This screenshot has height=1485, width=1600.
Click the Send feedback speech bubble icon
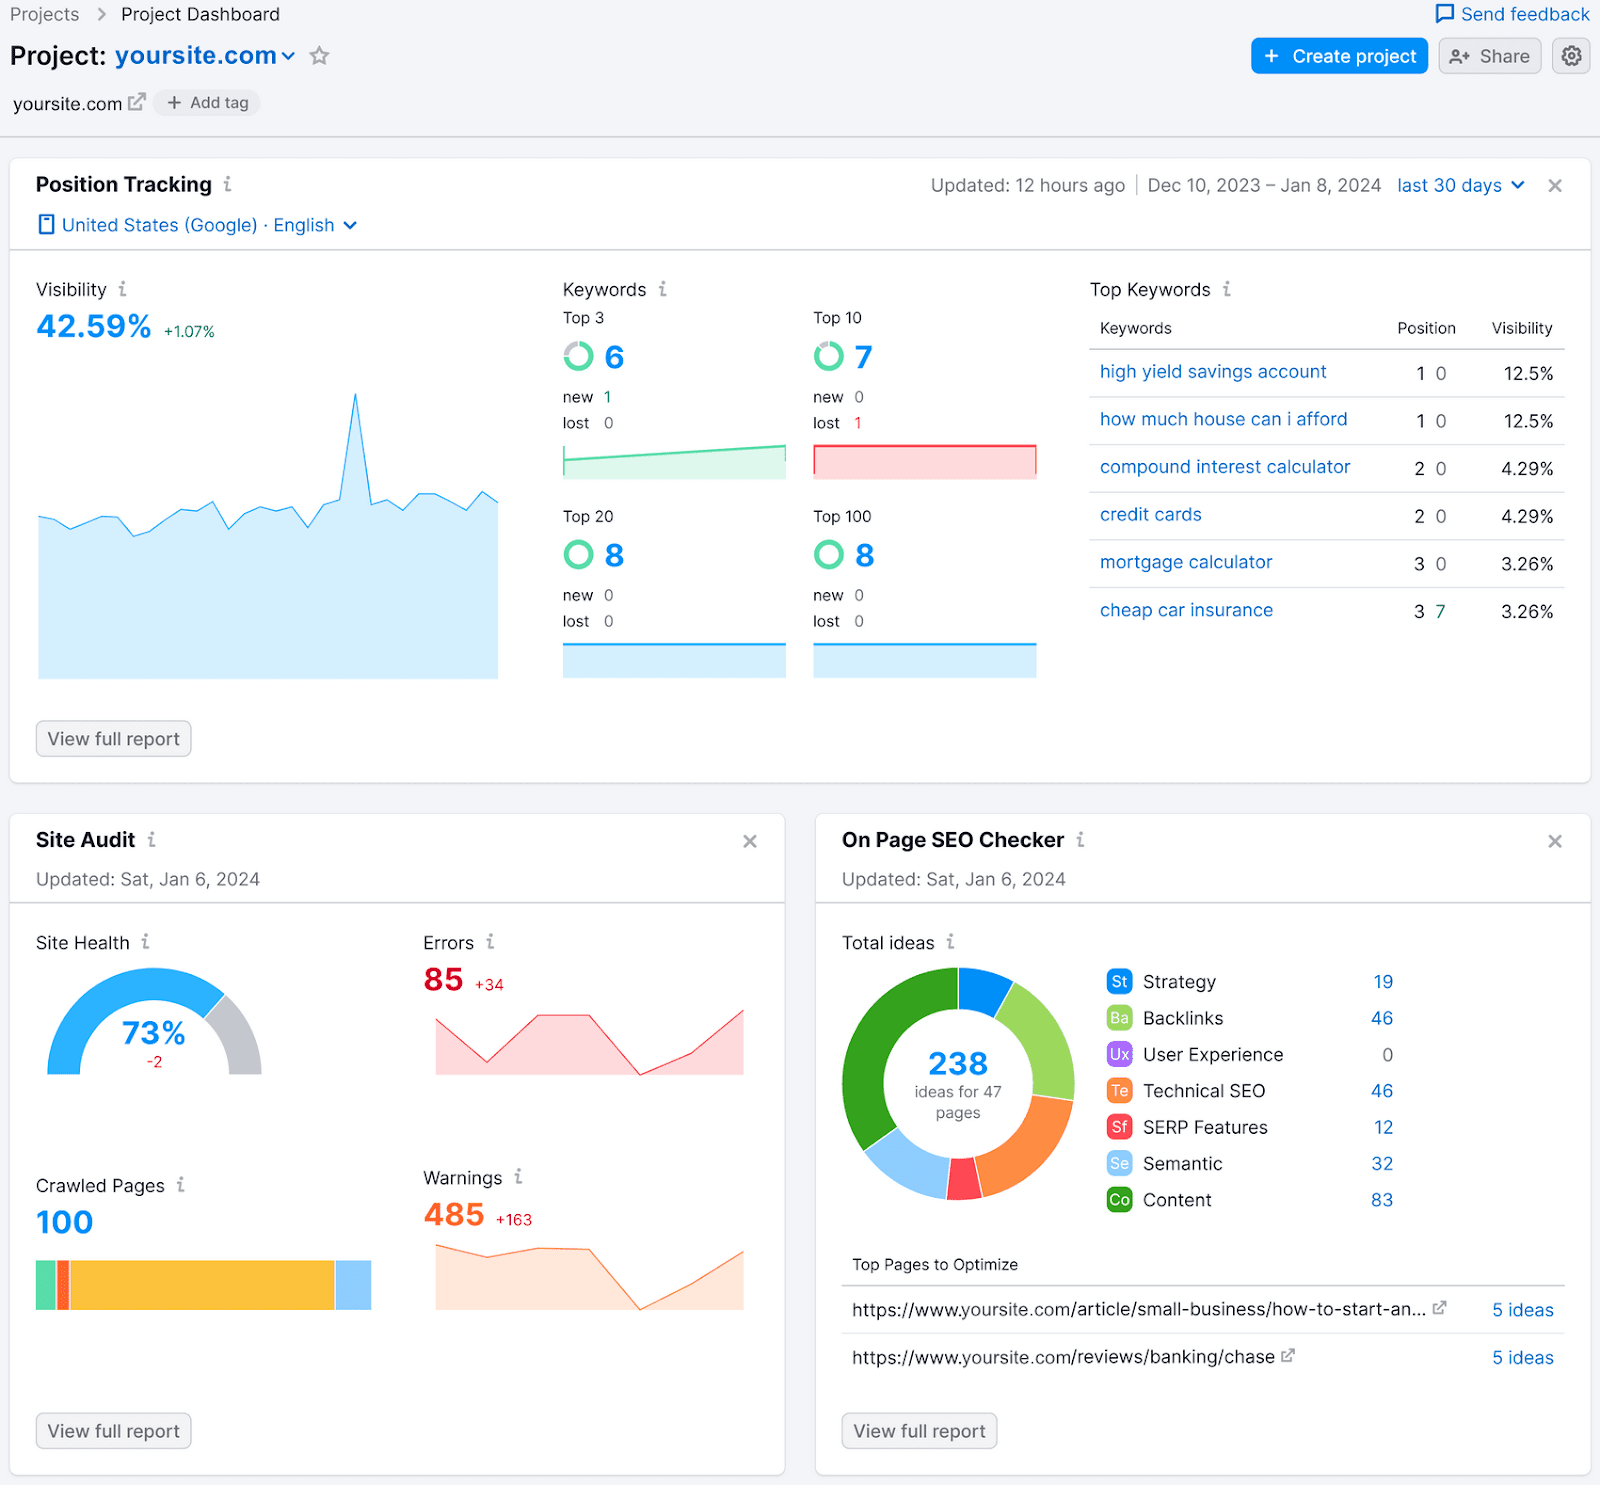(x=1446, y=14)
